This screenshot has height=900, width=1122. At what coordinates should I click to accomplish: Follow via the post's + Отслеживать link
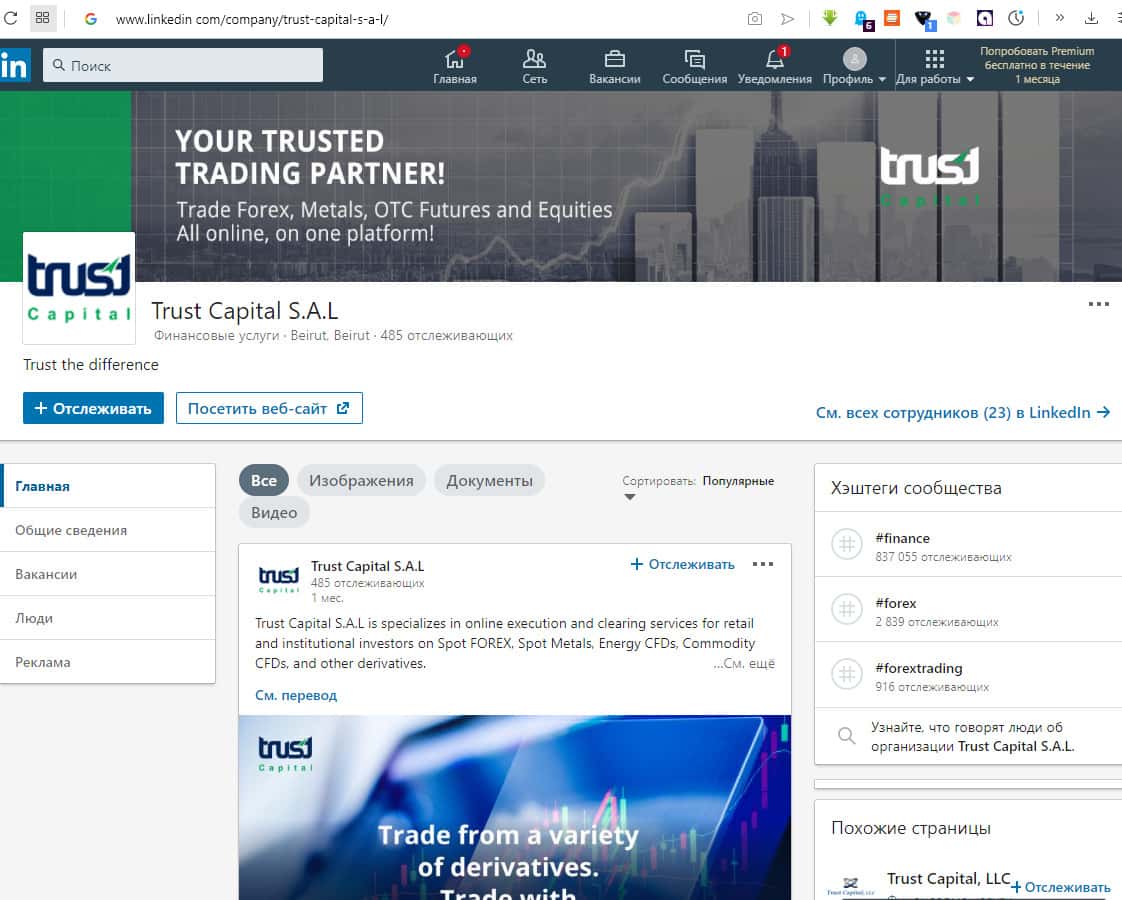[683, 564]
